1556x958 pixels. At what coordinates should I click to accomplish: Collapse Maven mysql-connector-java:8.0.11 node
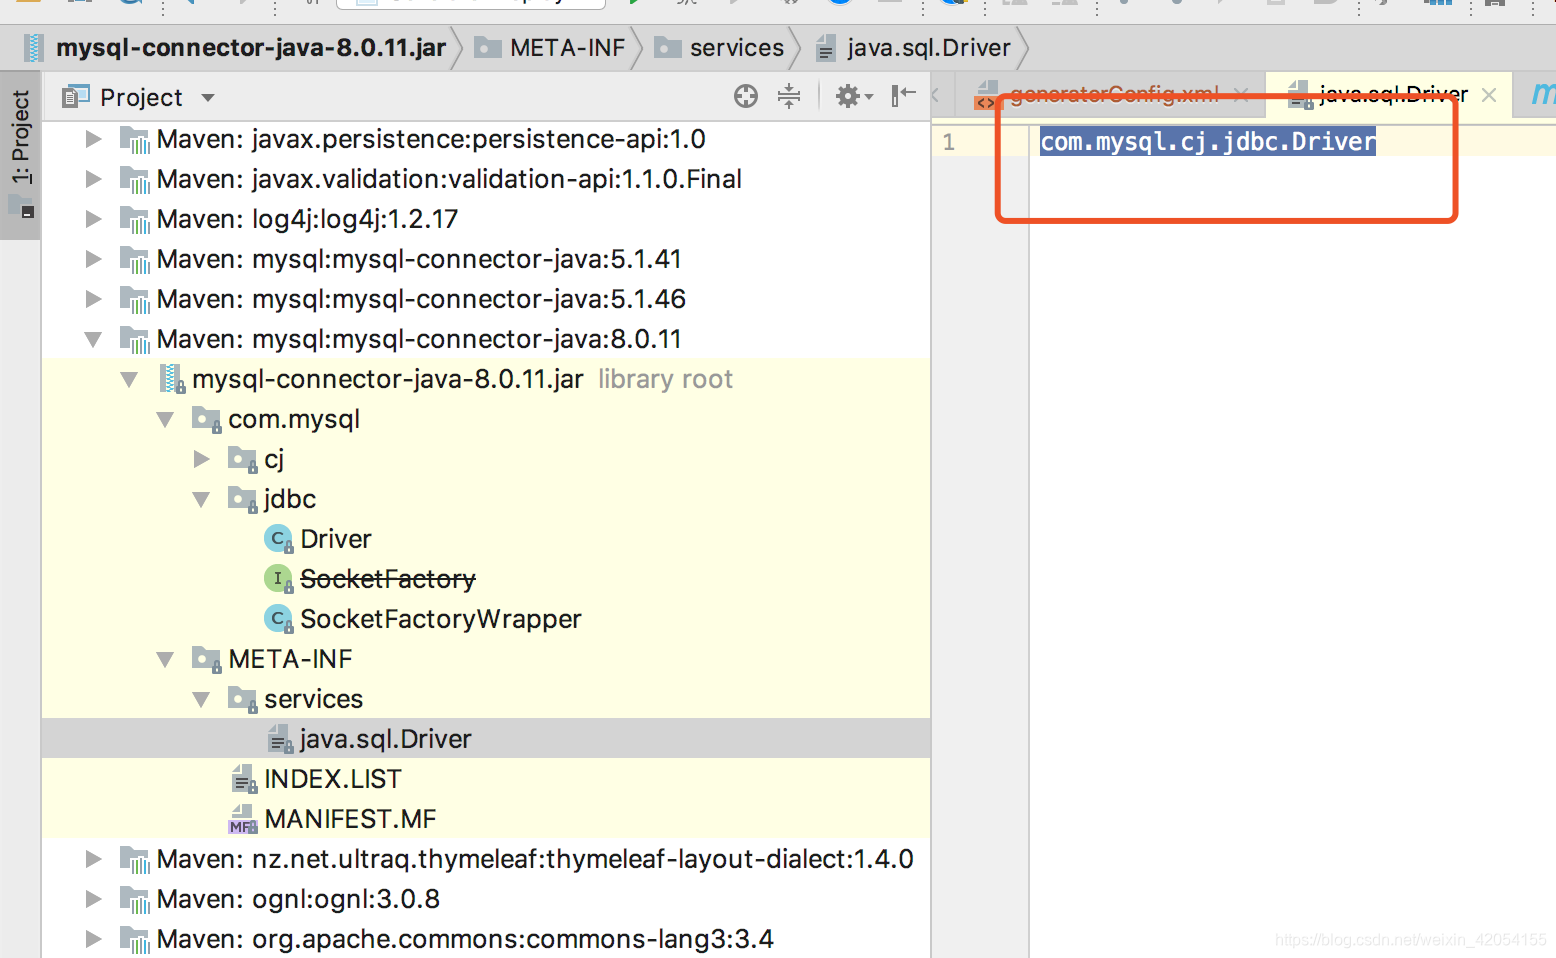[93, 339]
